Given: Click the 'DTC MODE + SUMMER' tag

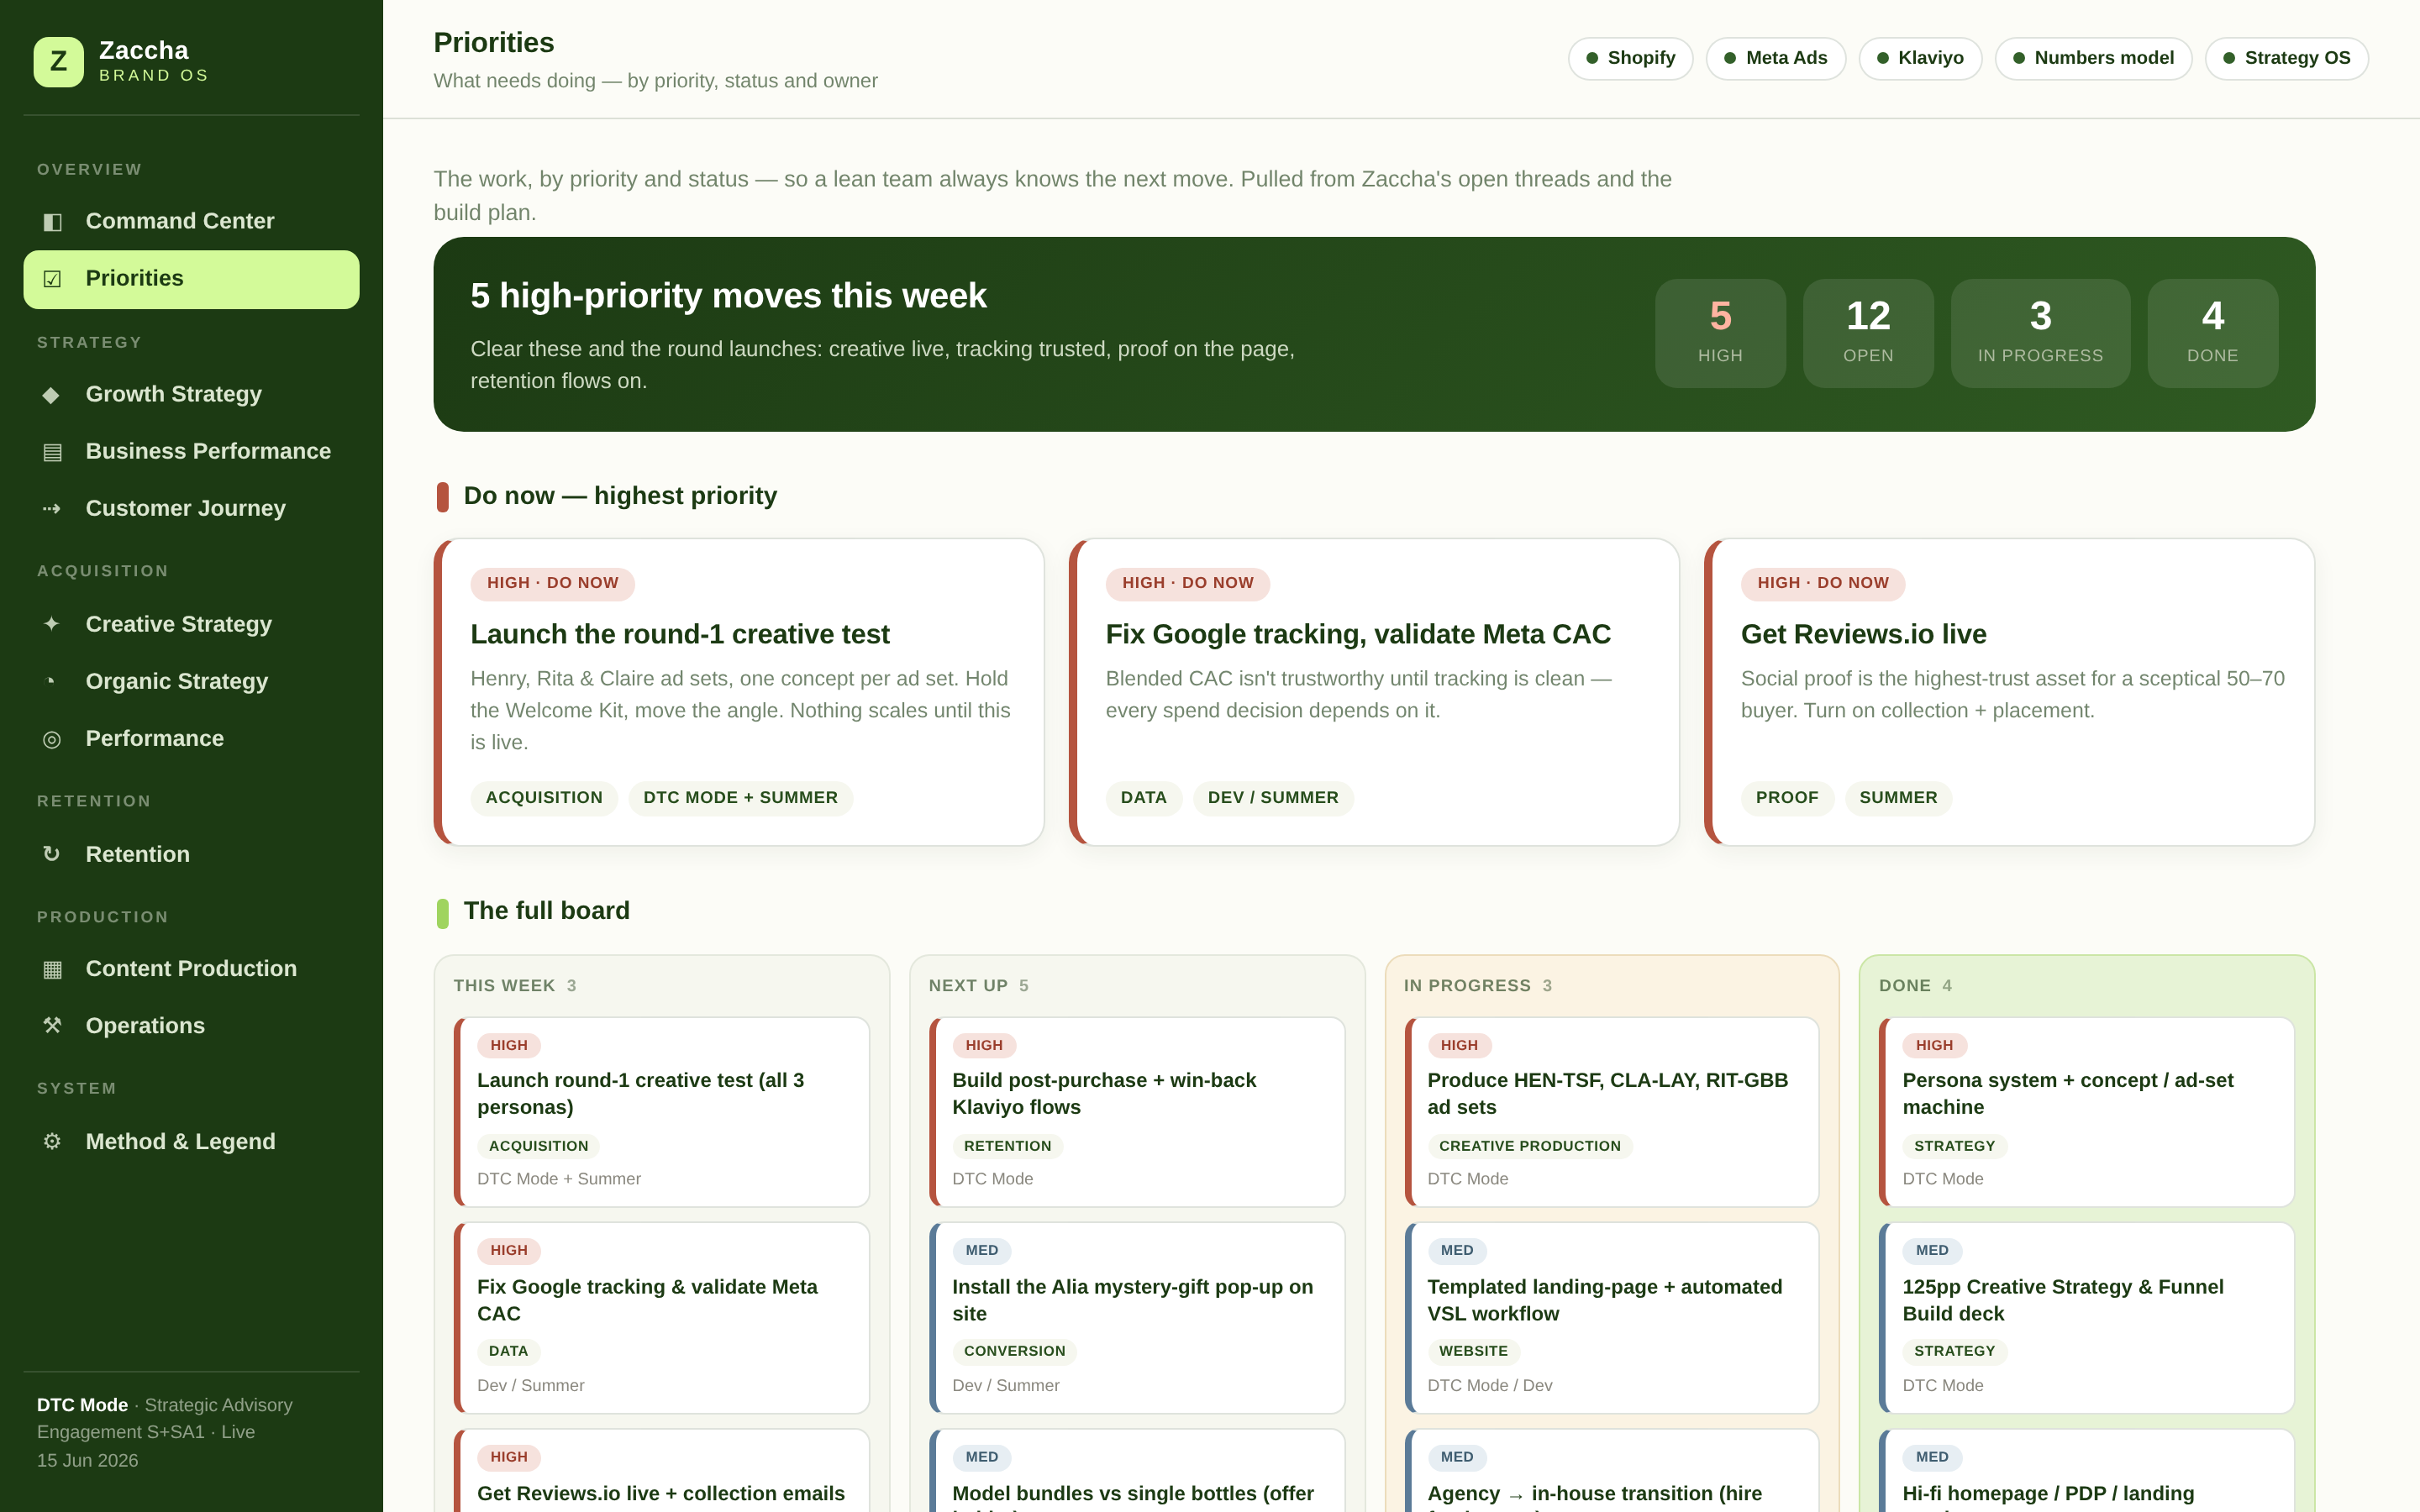Looking at the screenshot, I should point(740,798).
